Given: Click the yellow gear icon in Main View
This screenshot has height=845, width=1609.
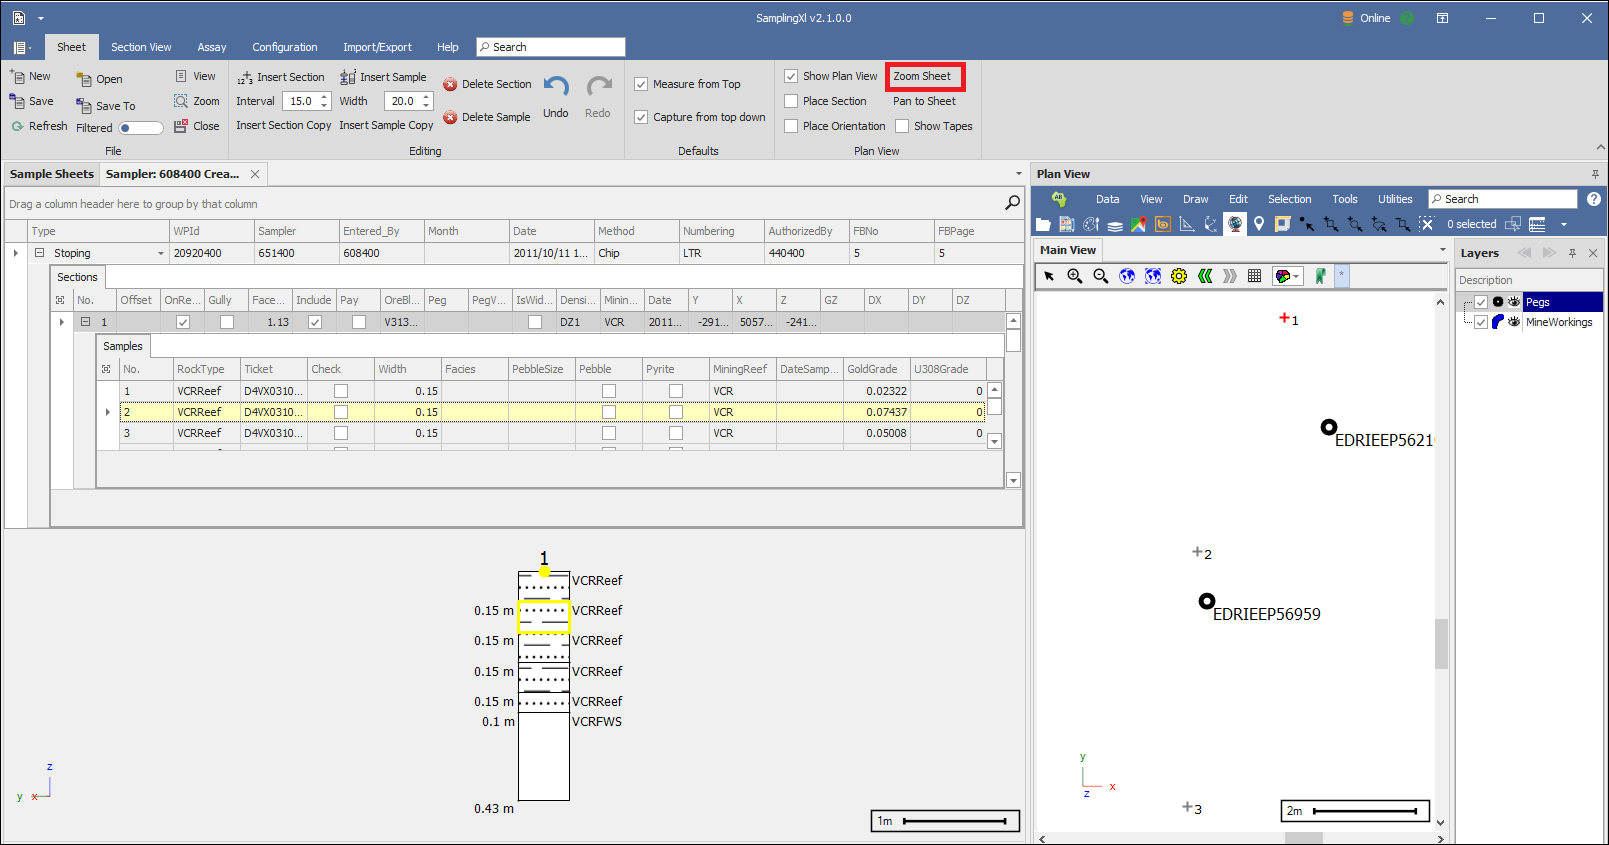Looking at the screenshot, I should (1179, 276).
